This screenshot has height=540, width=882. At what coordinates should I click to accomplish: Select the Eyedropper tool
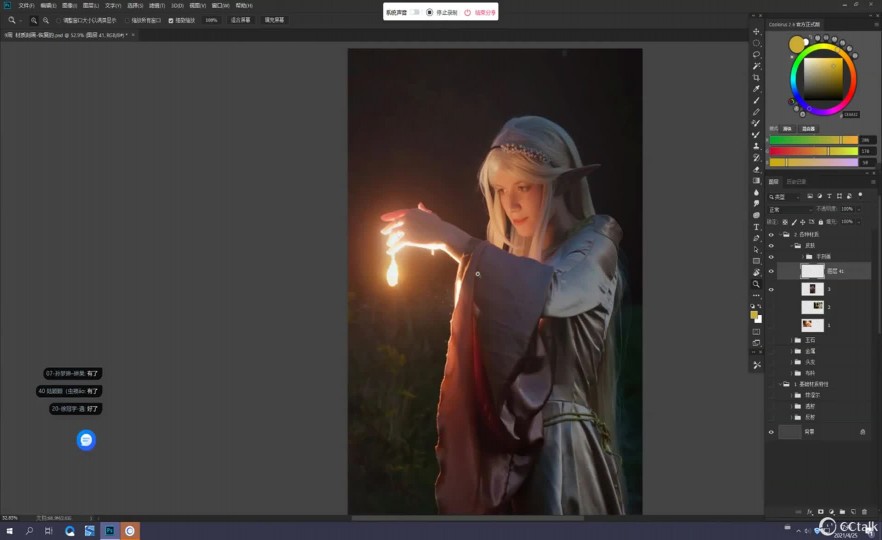pyautogui.click(x=756, y=89)
